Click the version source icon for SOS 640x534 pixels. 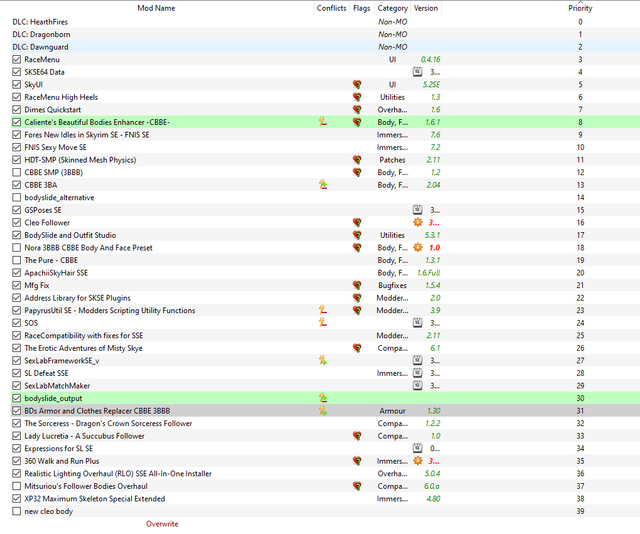[417, 323]
